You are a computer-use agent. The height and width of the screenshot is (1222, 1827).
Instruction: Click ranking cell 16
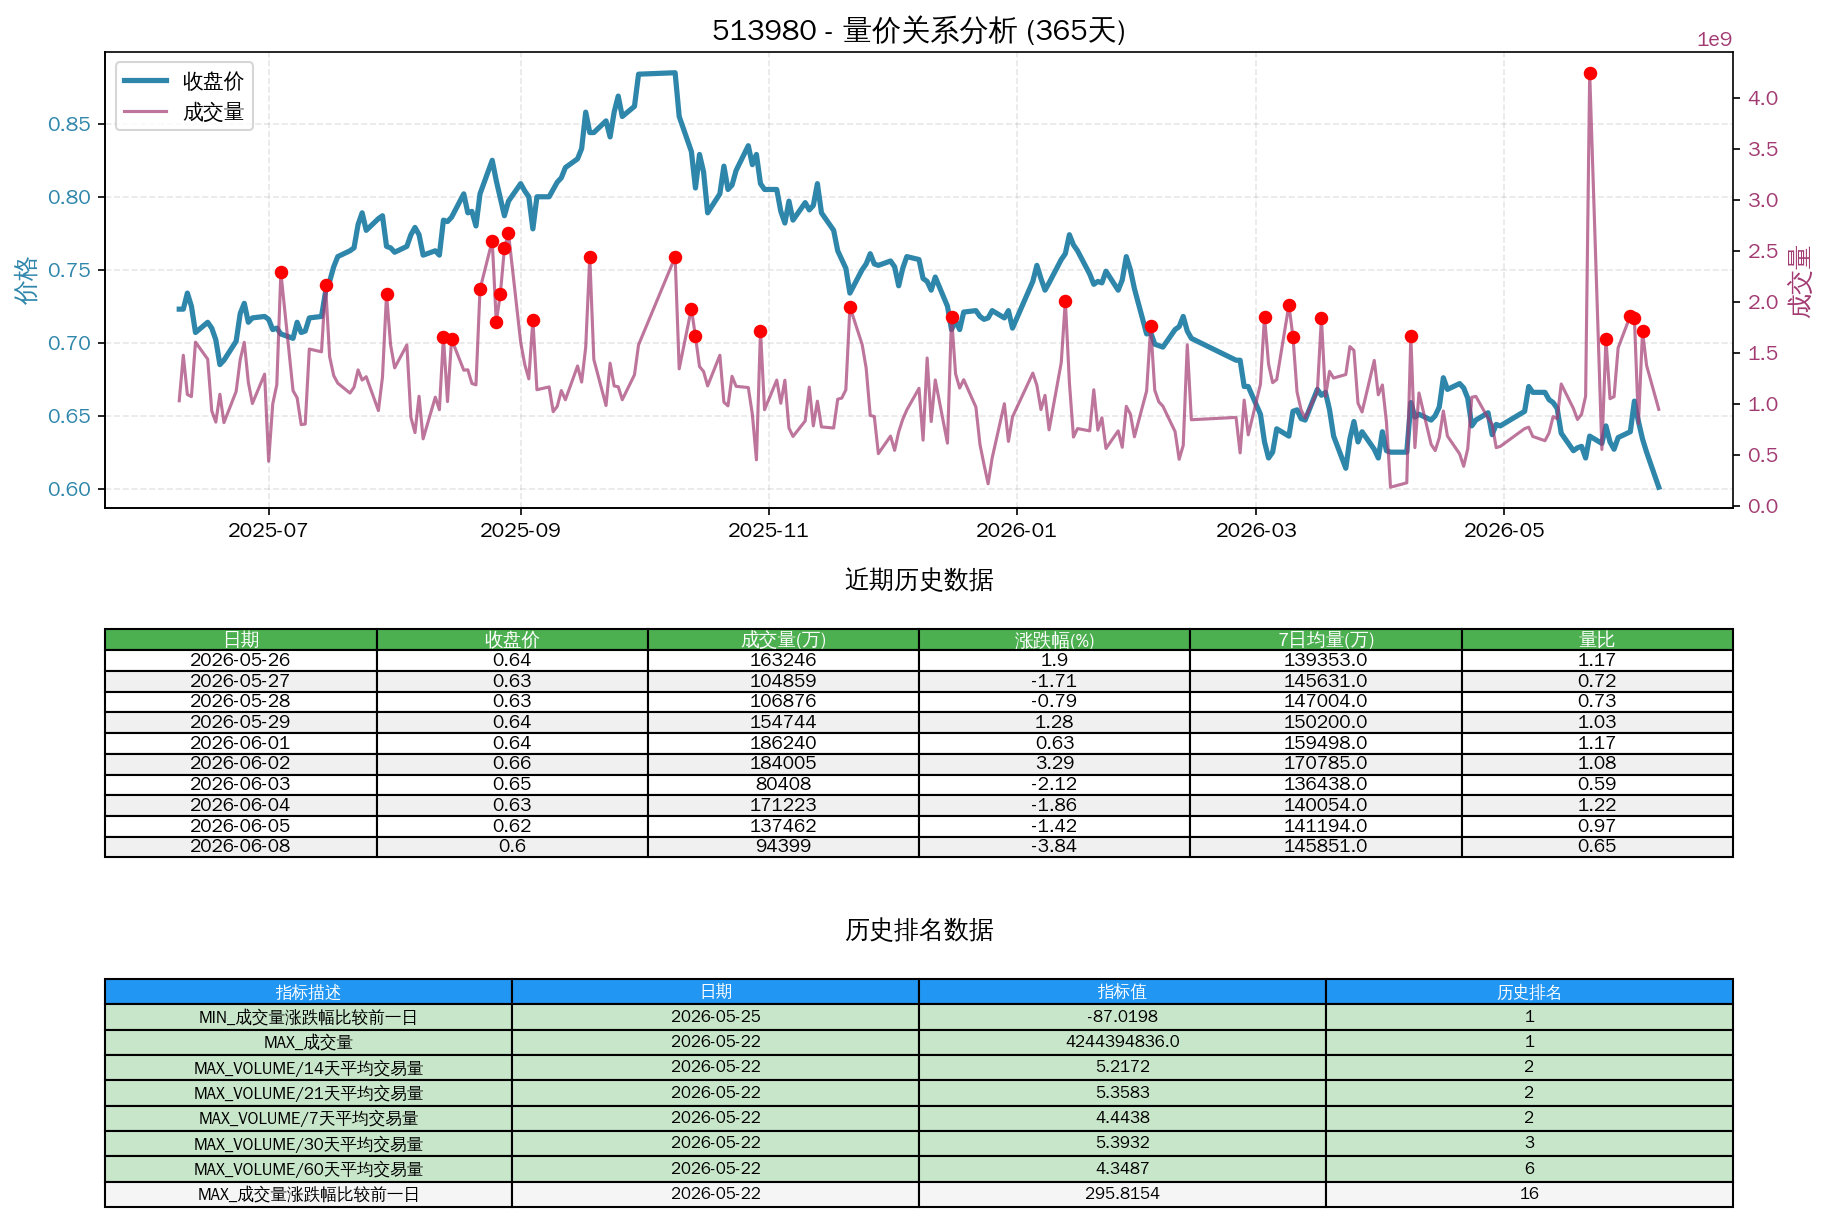[x=1529, y=1194]
